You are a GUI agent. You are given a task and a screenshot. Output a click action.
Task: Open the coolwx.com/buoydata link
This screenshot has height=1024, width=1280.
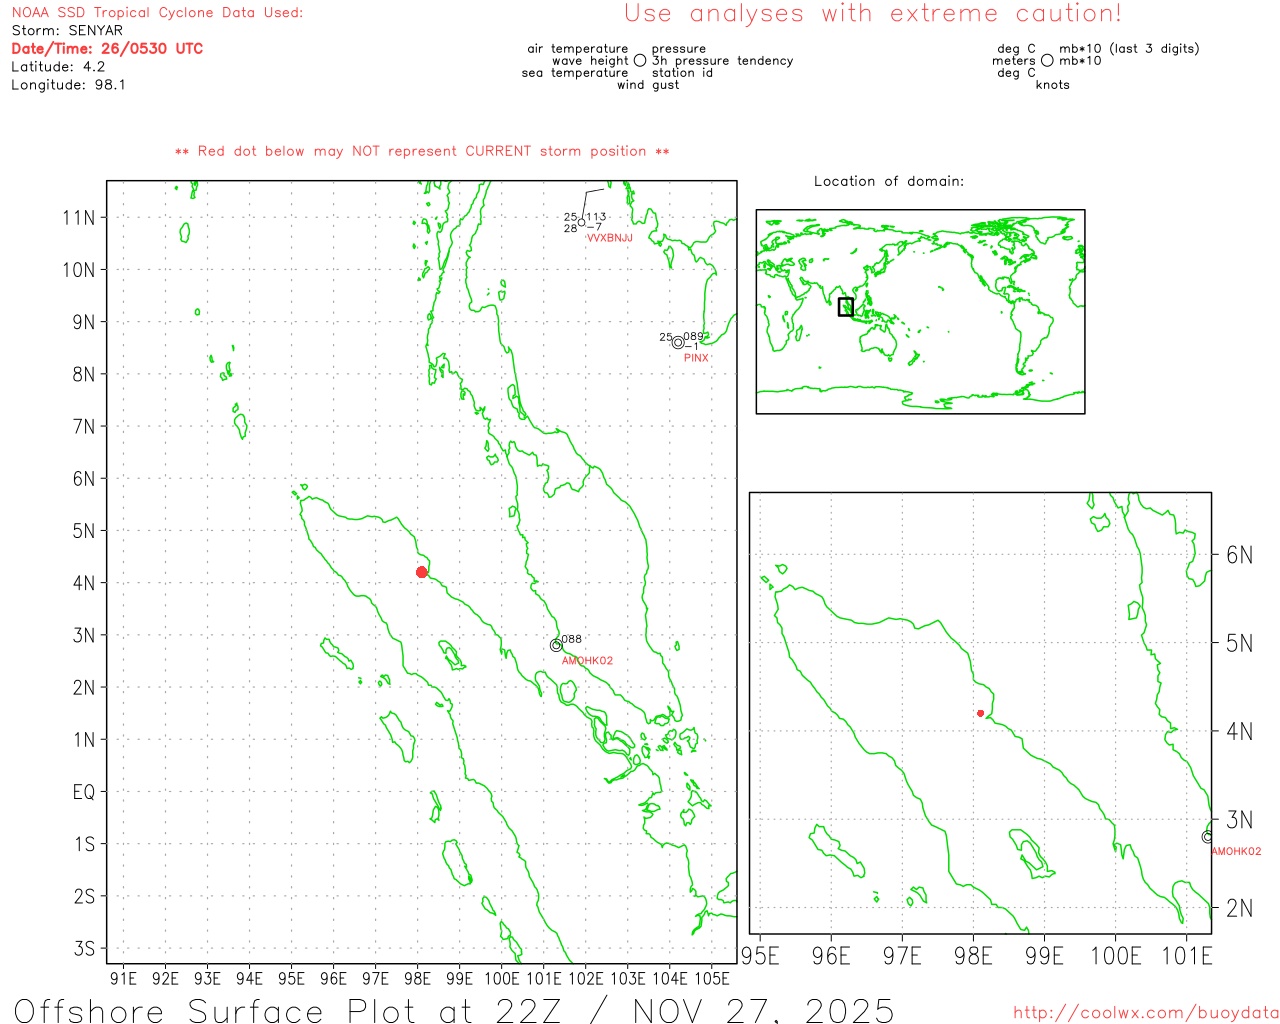1145,1013
